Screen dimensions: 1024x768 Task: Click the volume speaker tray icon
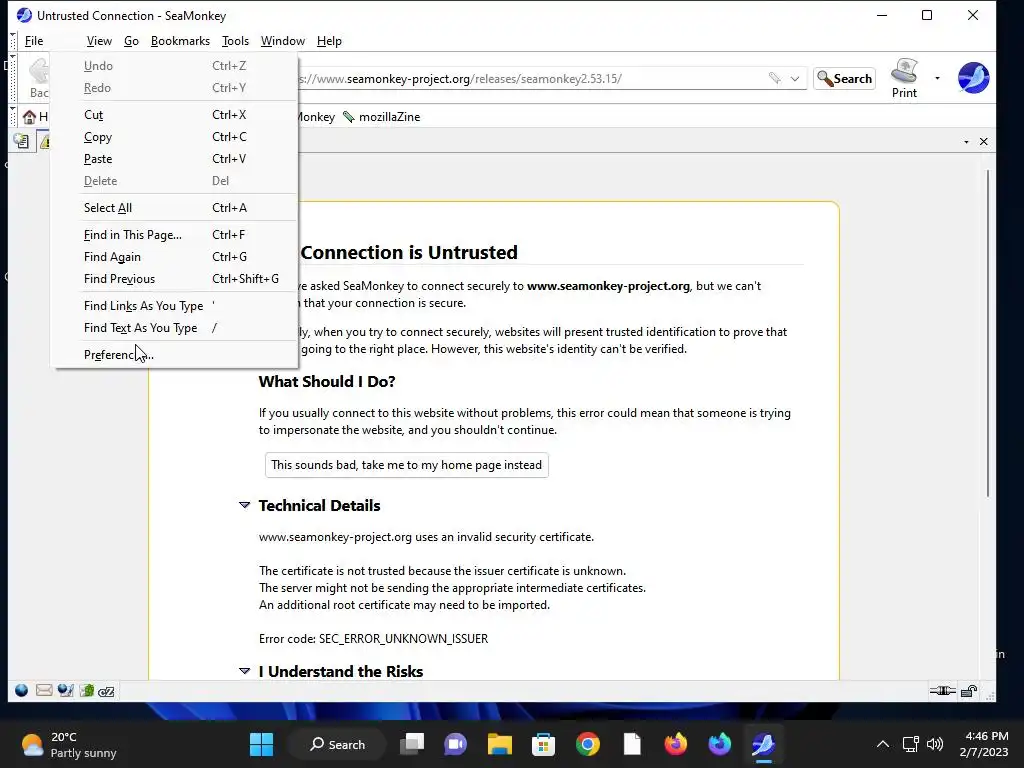935,744
